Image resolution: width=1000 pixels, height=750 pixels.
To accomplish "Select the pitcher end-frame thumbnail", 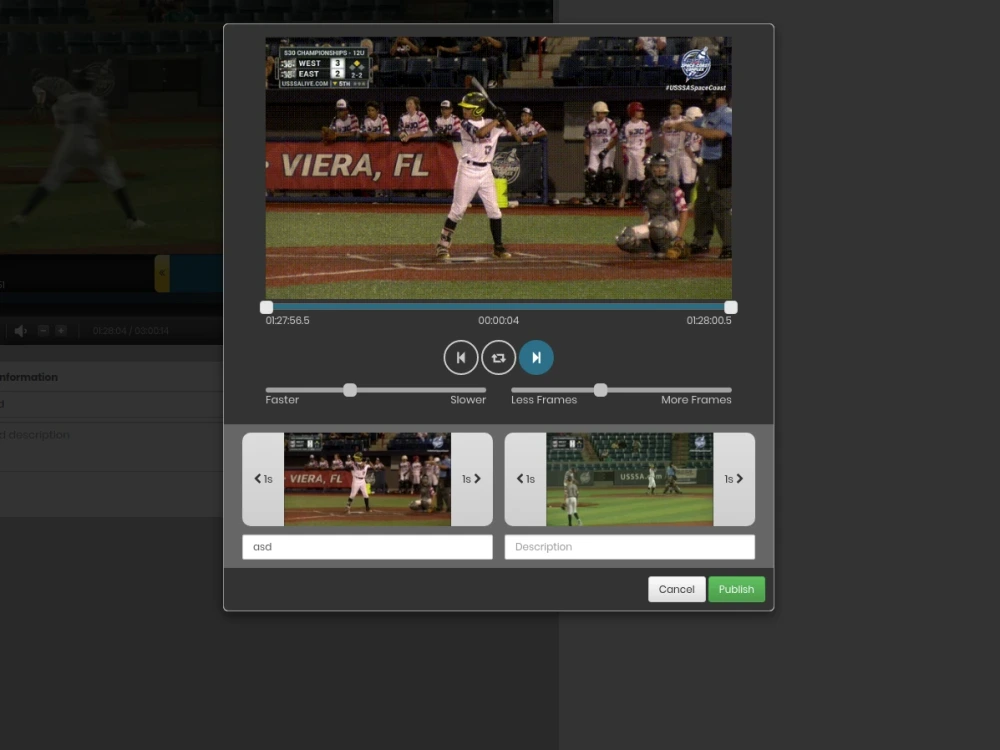I will pos(629,479).
